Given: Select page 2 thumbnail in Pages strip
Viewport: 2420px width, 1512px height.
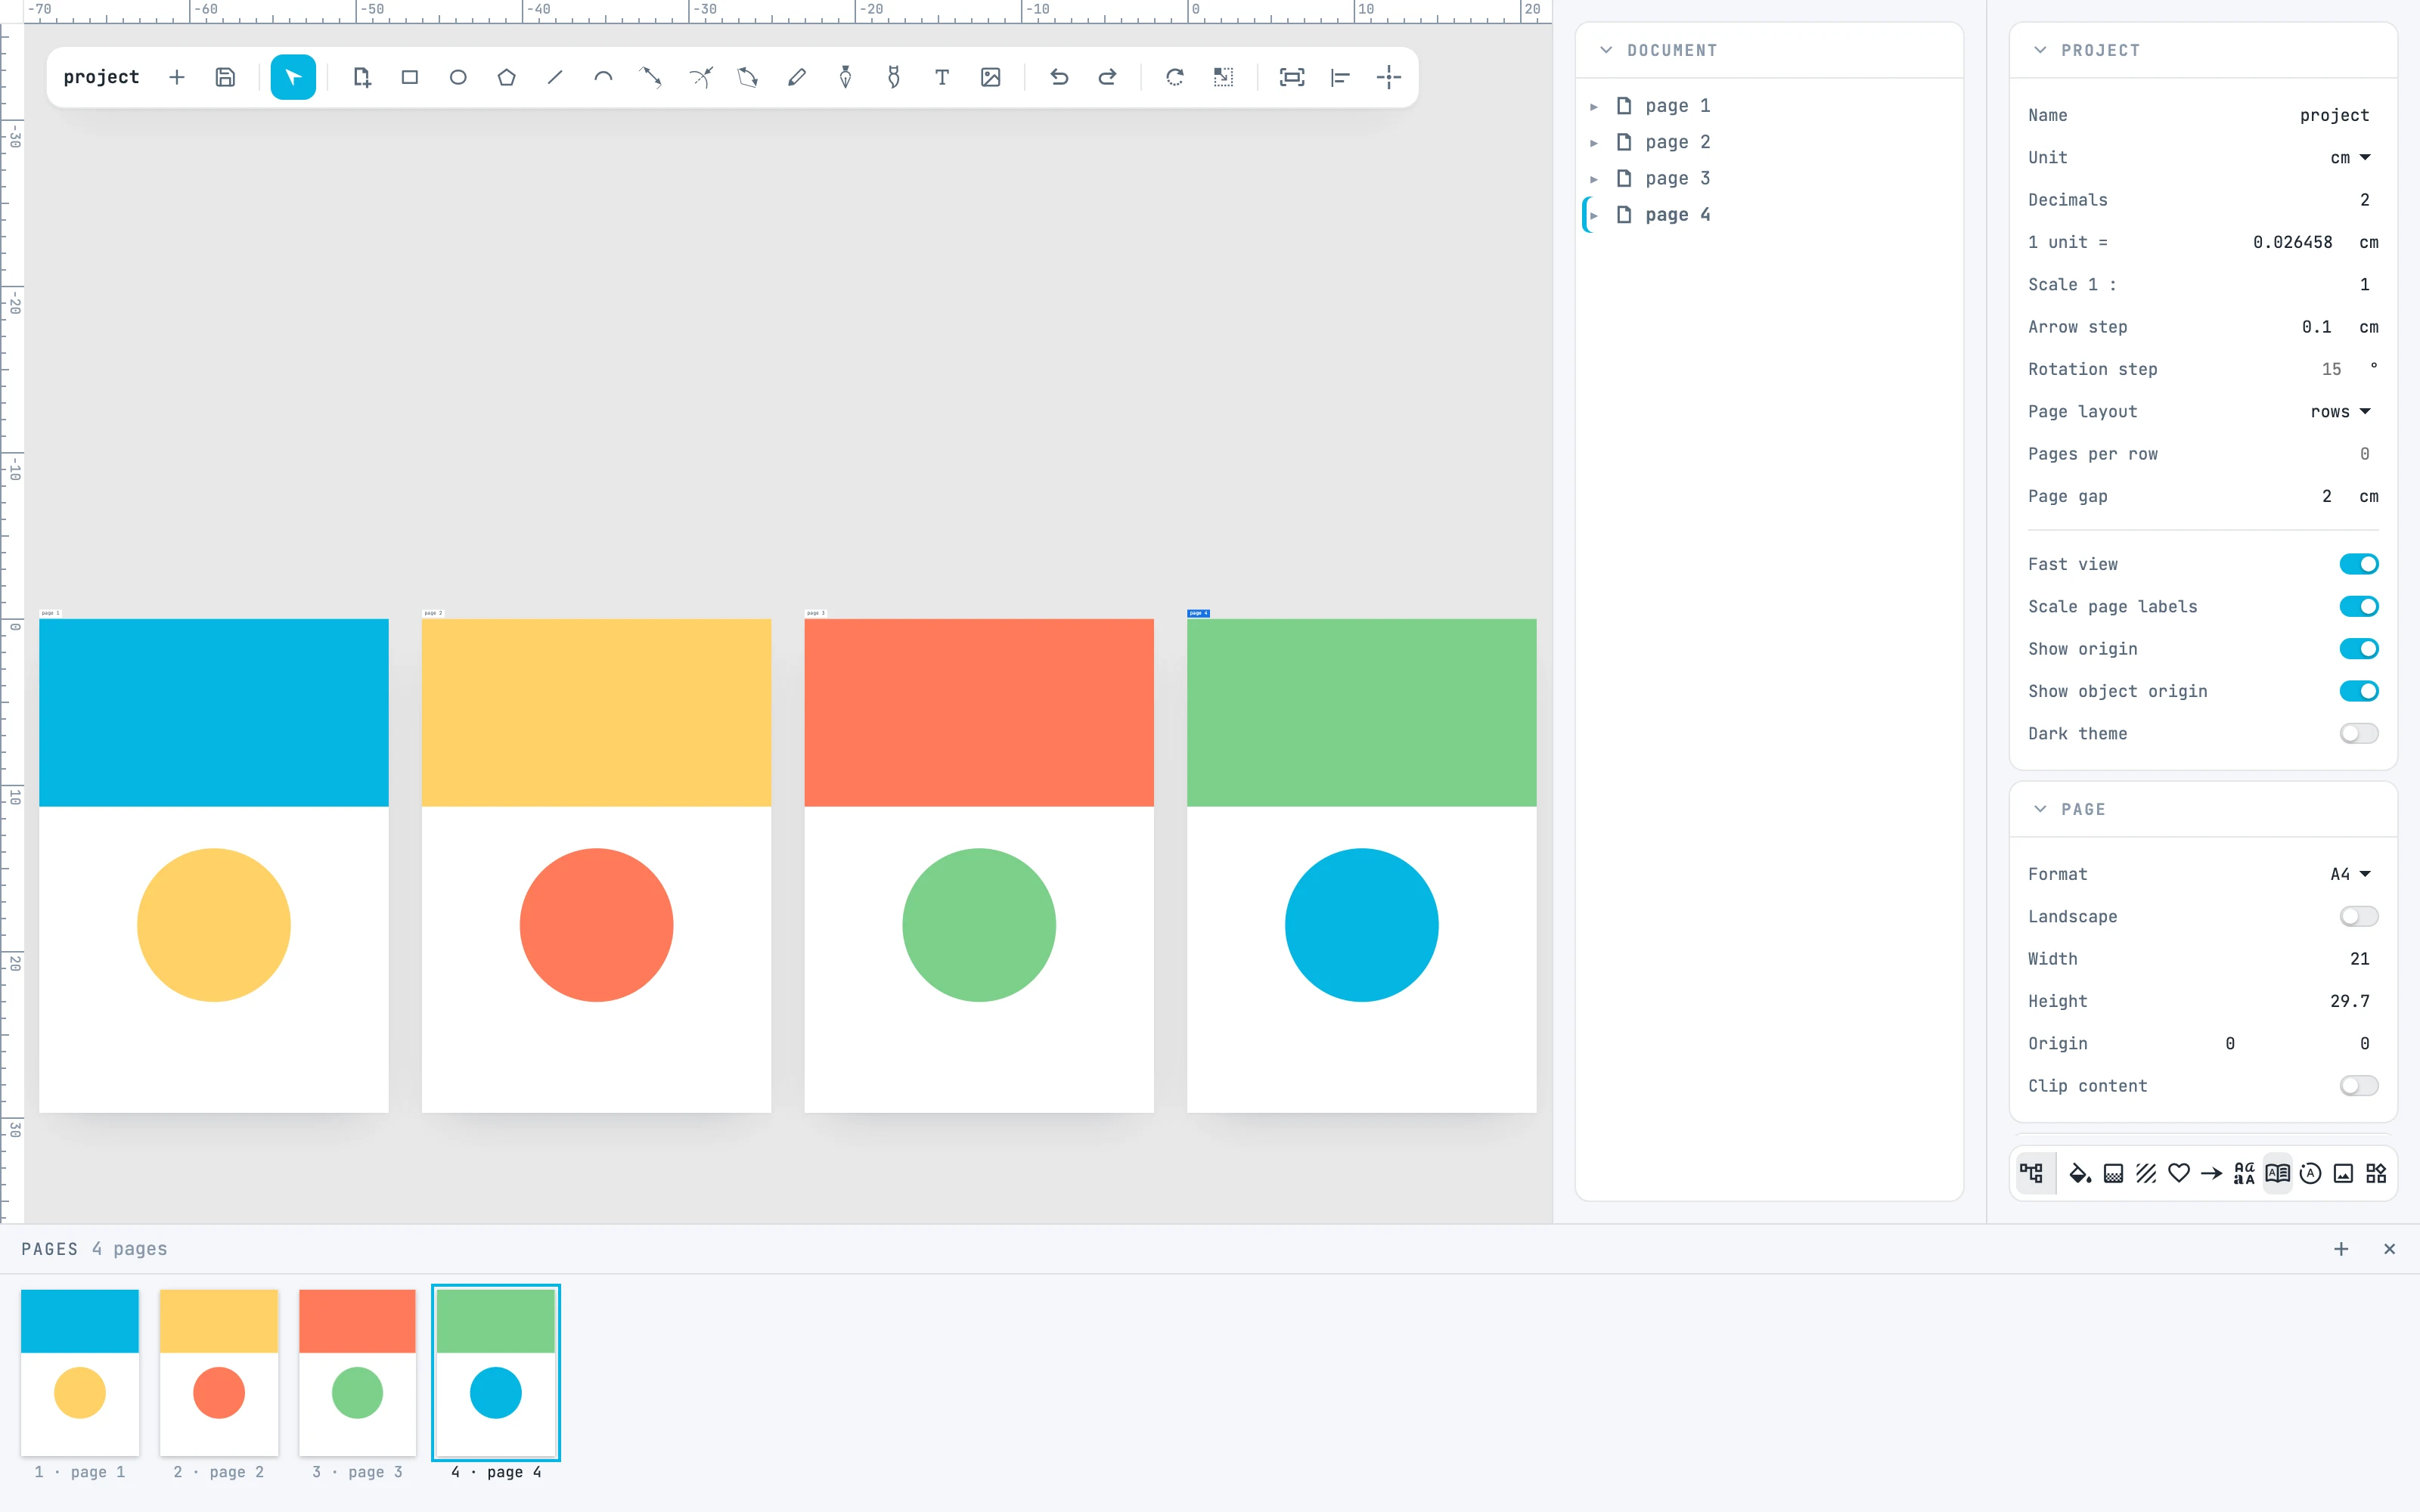Looking at the screenshot, I should click(219, 1372).
